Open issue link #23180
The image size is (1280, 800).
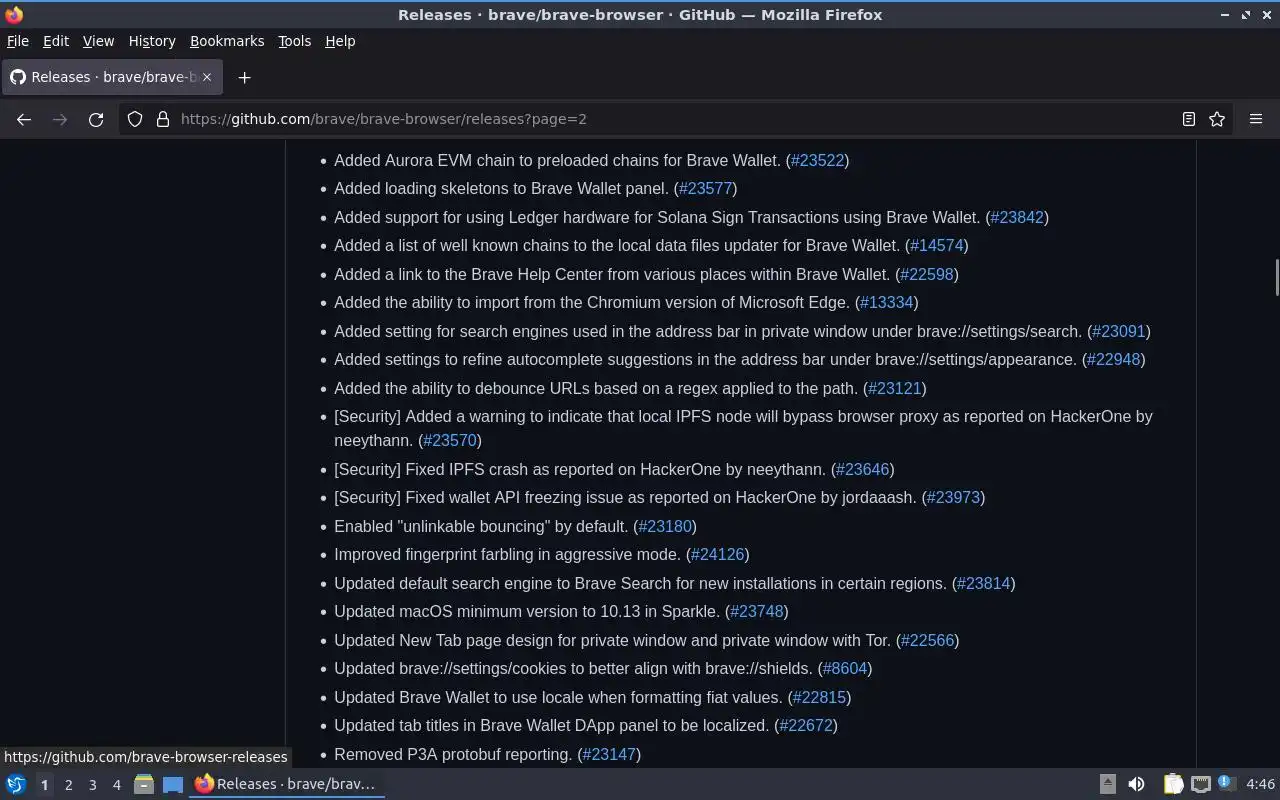[665, 526]
